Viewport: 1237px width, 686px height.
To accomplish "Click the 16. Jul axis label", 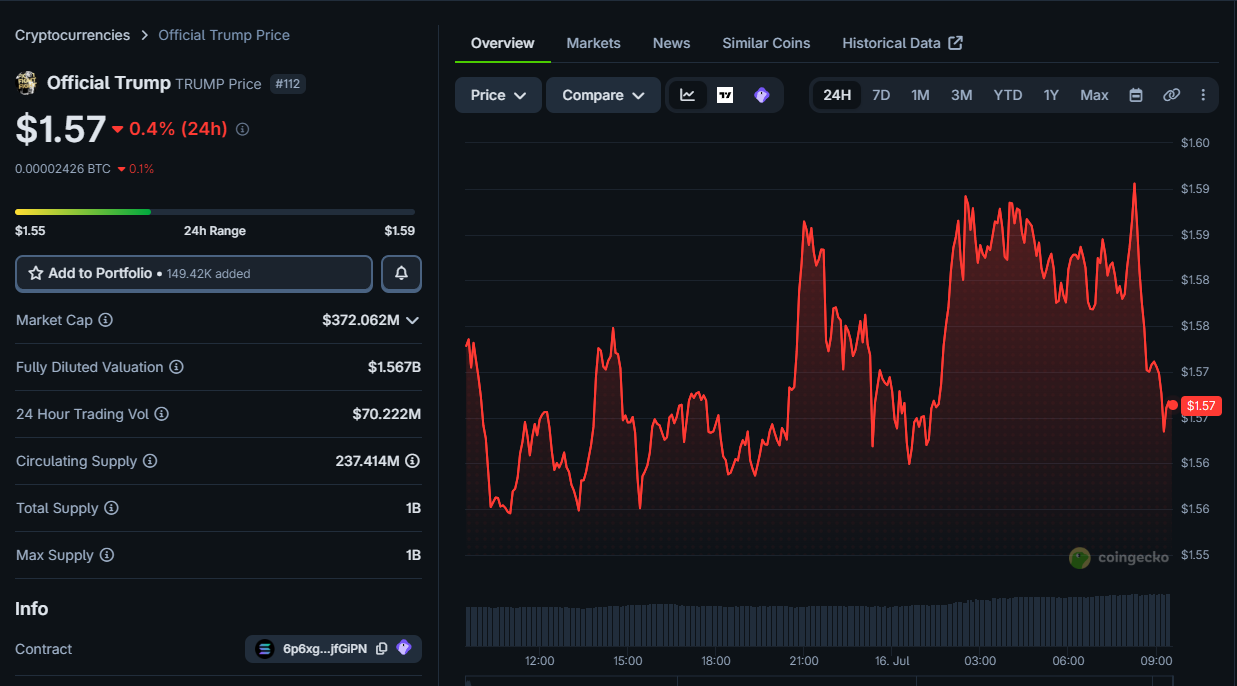I will pyautogui.click(x=892, y=661).
